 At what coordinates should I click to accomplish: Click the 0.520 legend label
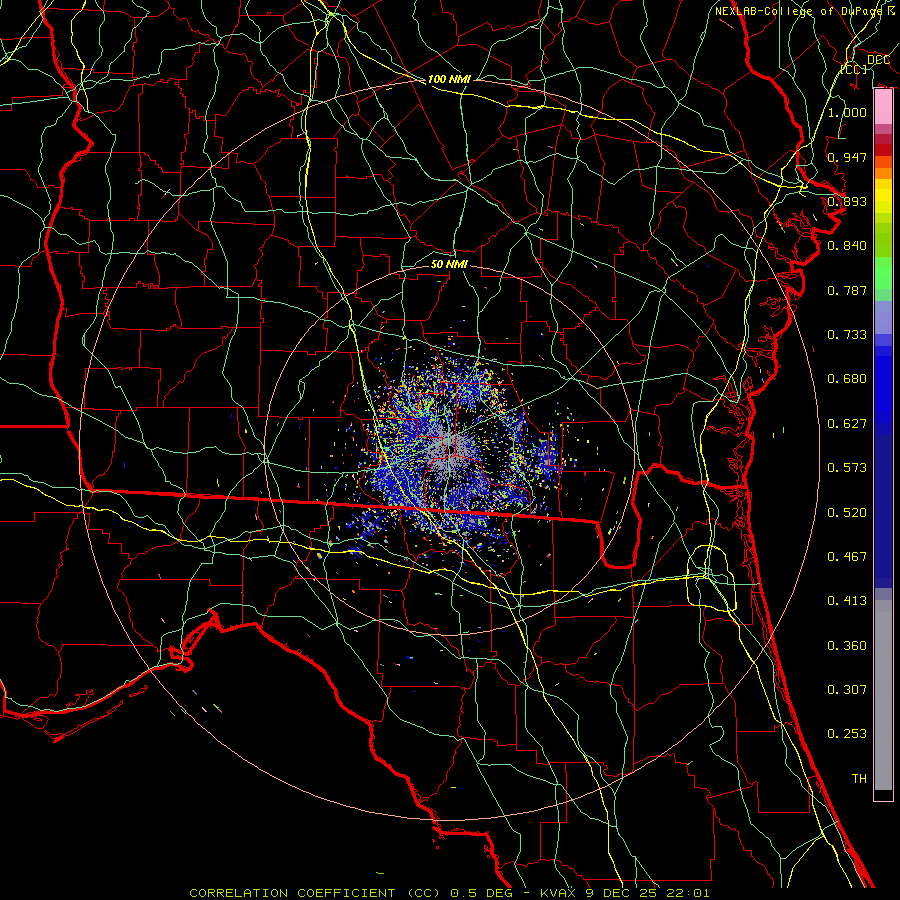coord(847,513)
